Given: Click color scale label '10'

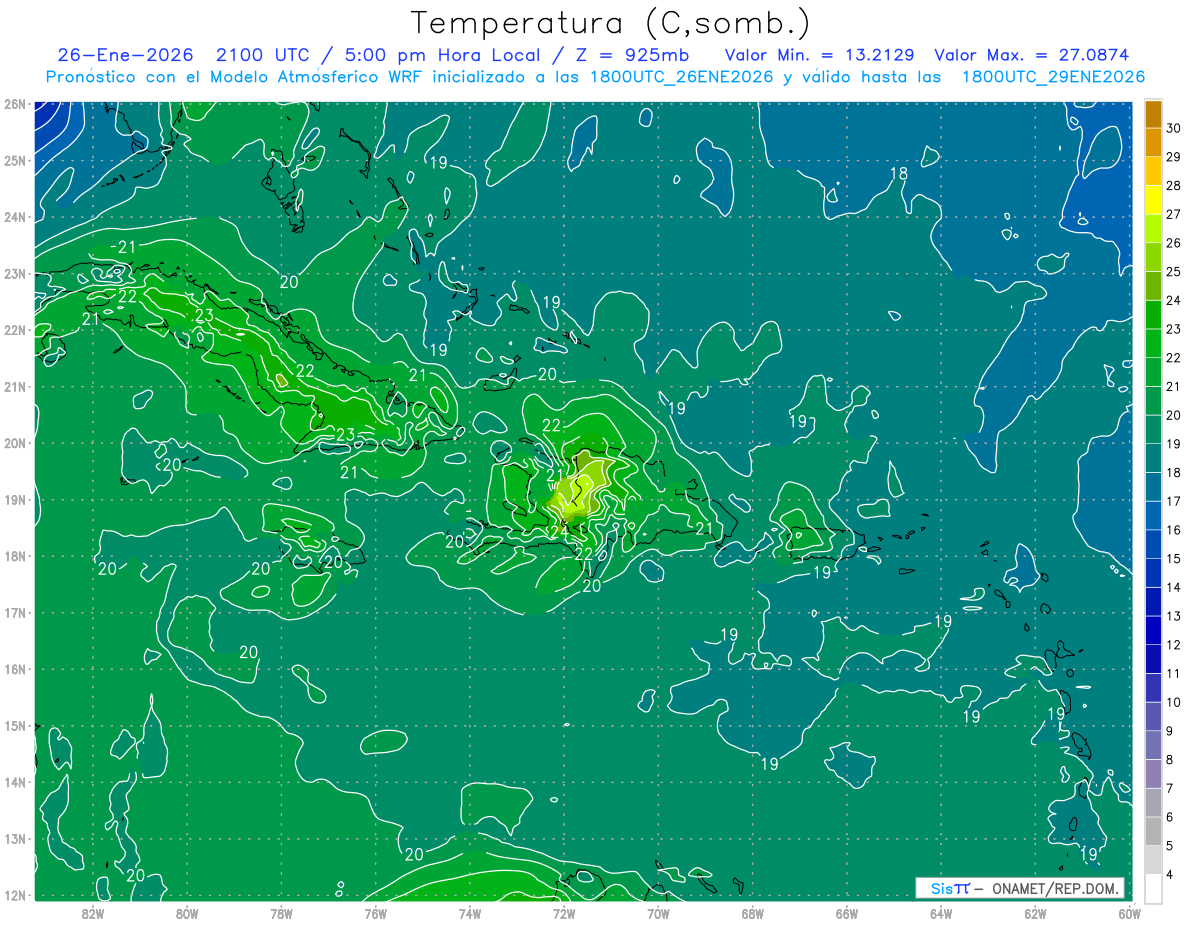Looking at the screenshot, I should (x=1174, y=702).
